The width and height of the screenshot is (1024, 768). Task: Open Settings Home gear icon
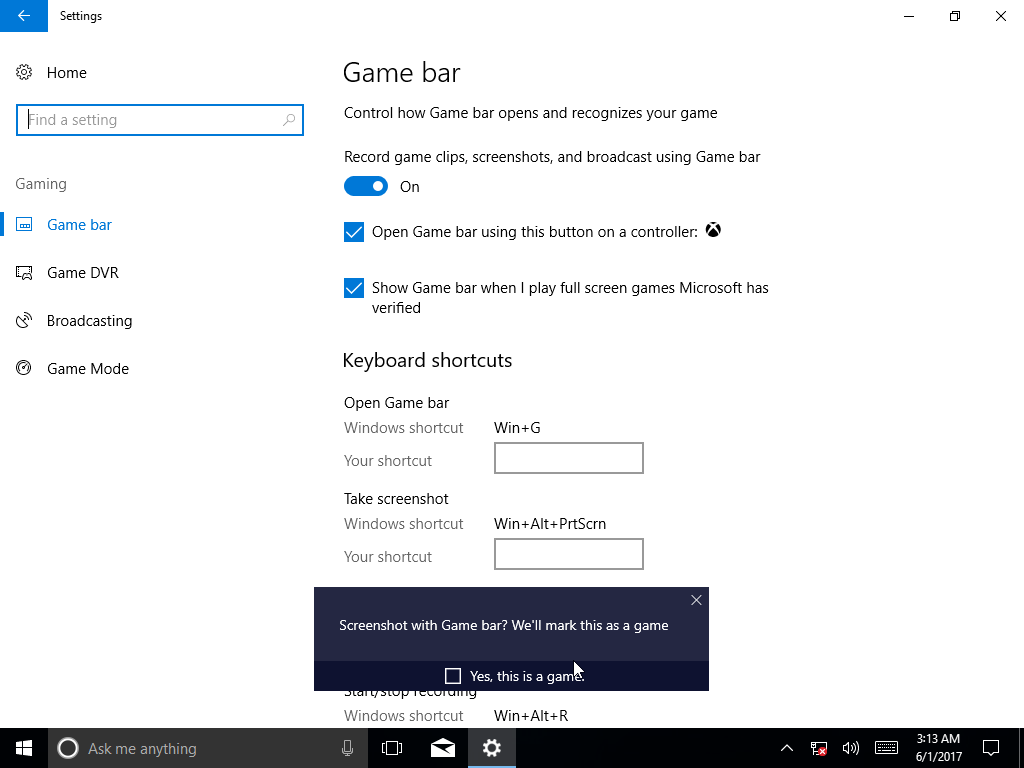pyautogui.click(x=24, y=72)
